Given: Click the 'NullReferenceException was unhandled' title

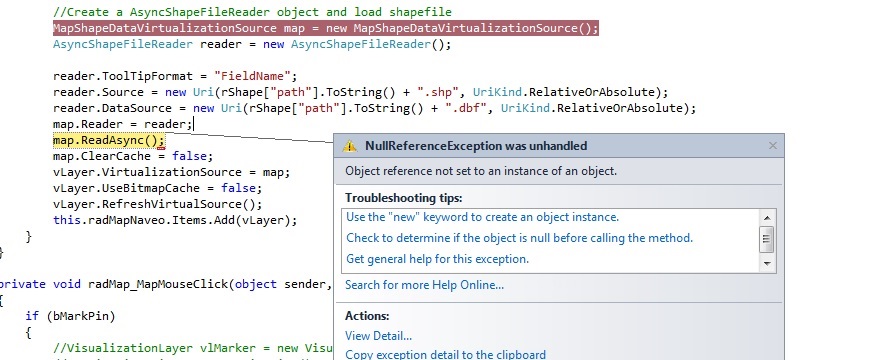Looking at the screenshot, I should tap(476, 146).
